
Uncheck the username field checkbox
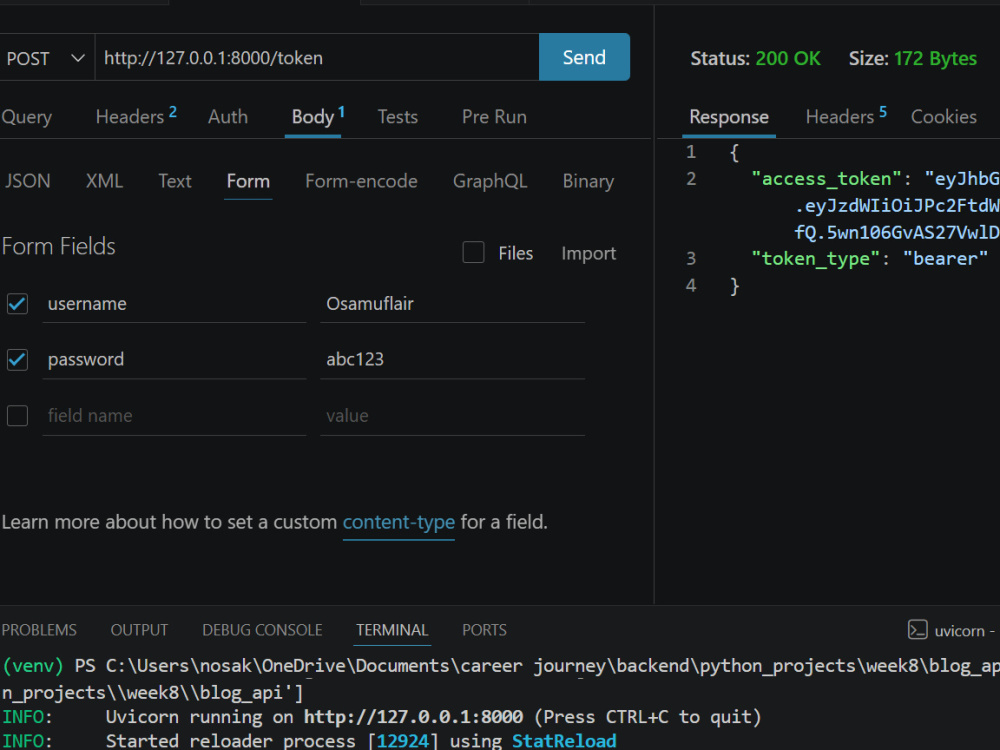pos(17,304)
